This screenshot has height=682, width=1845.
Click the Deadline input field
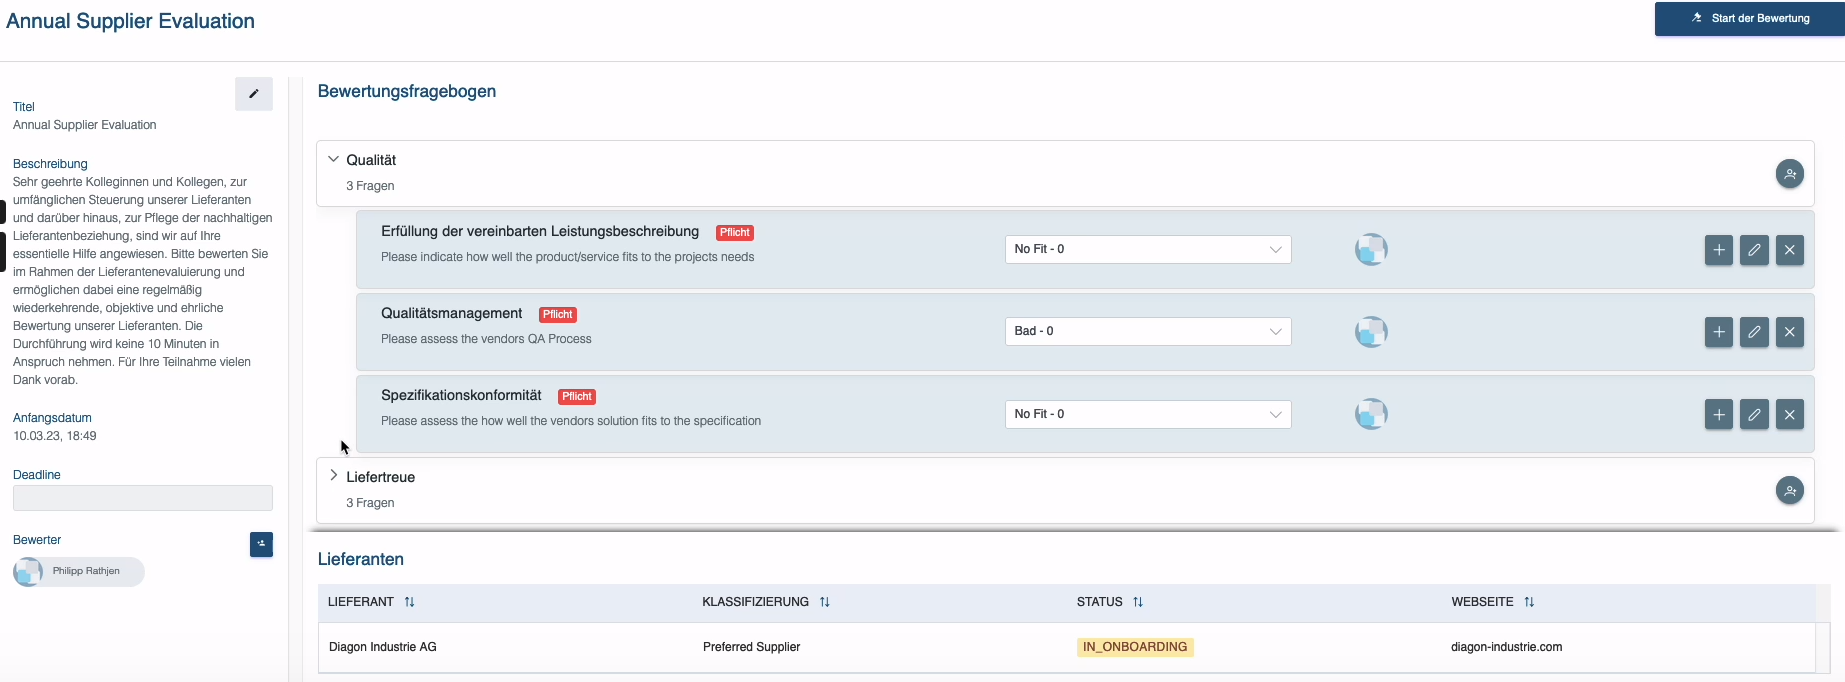point(143,498)
